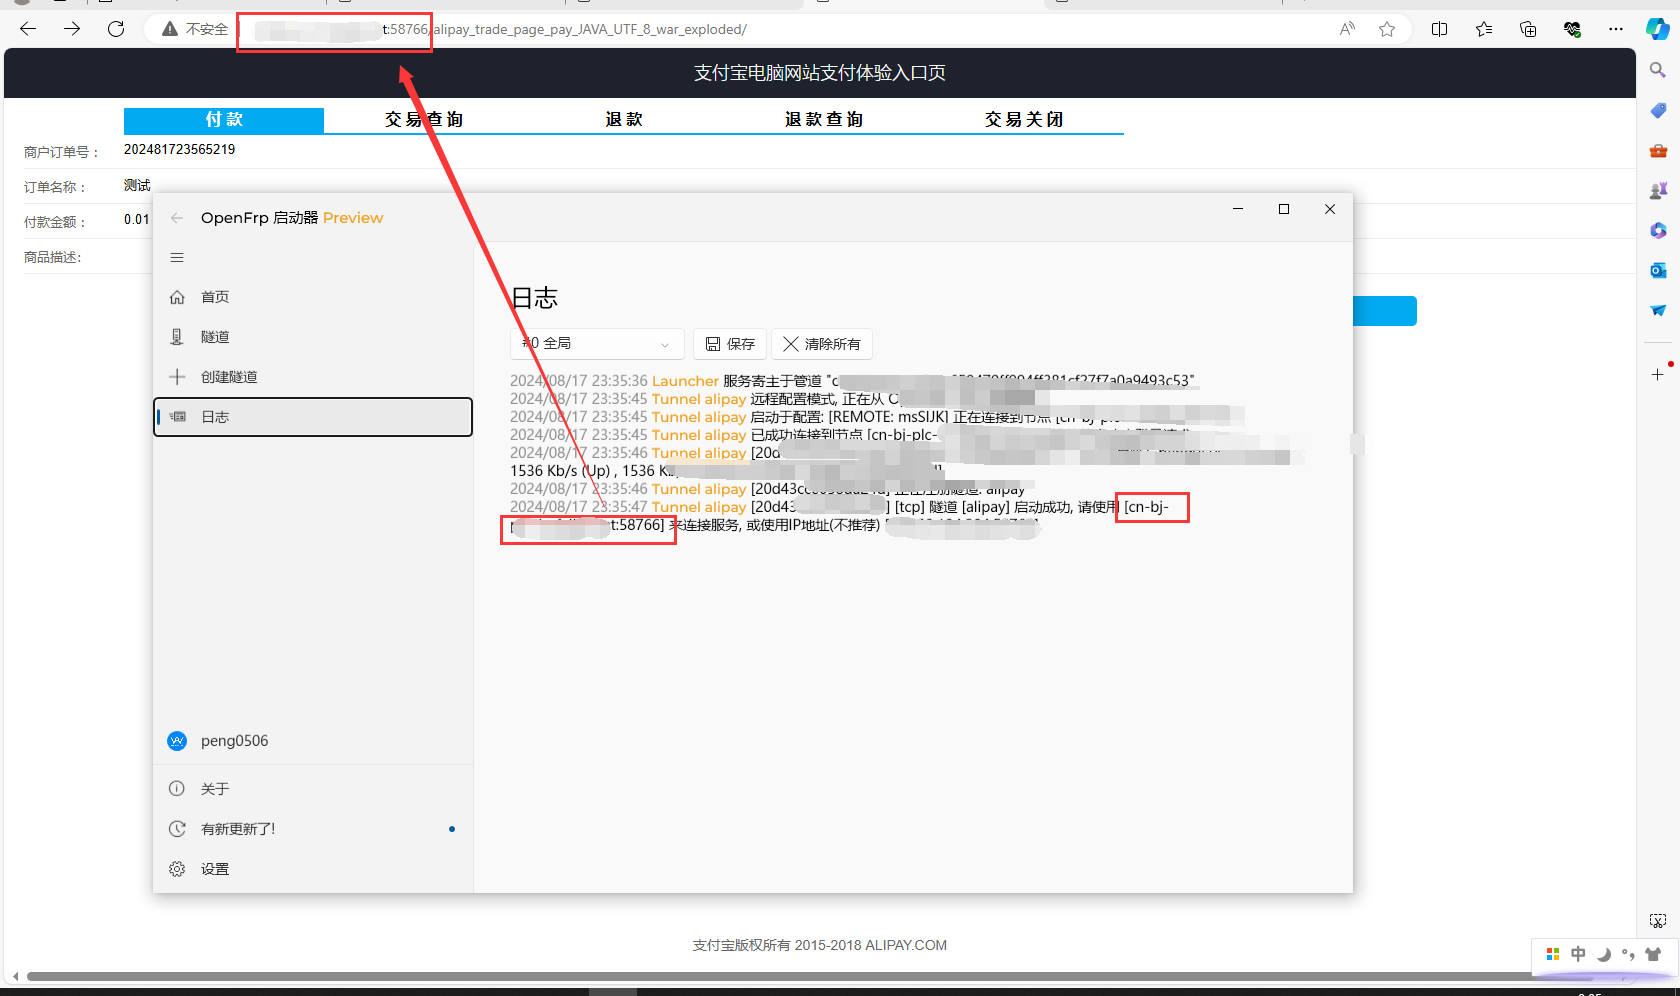Open 隧道 in OpenFrp sidebar
This screenshot has height=996, width=1680.
pyautogui.click(x=313, y=337)
